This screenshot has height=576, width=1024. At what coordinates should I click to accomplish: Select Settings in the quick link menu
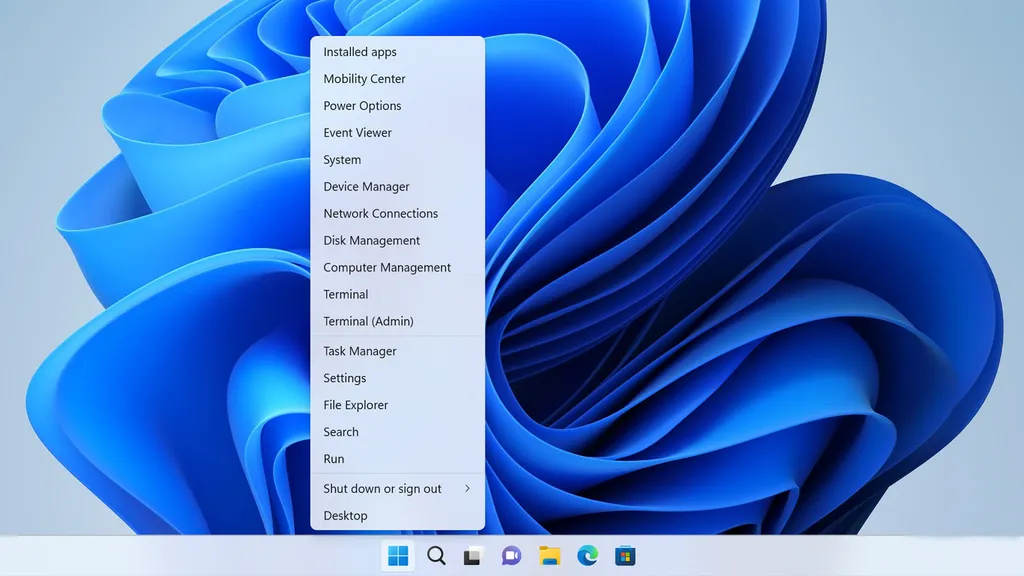tap(397, 378)
